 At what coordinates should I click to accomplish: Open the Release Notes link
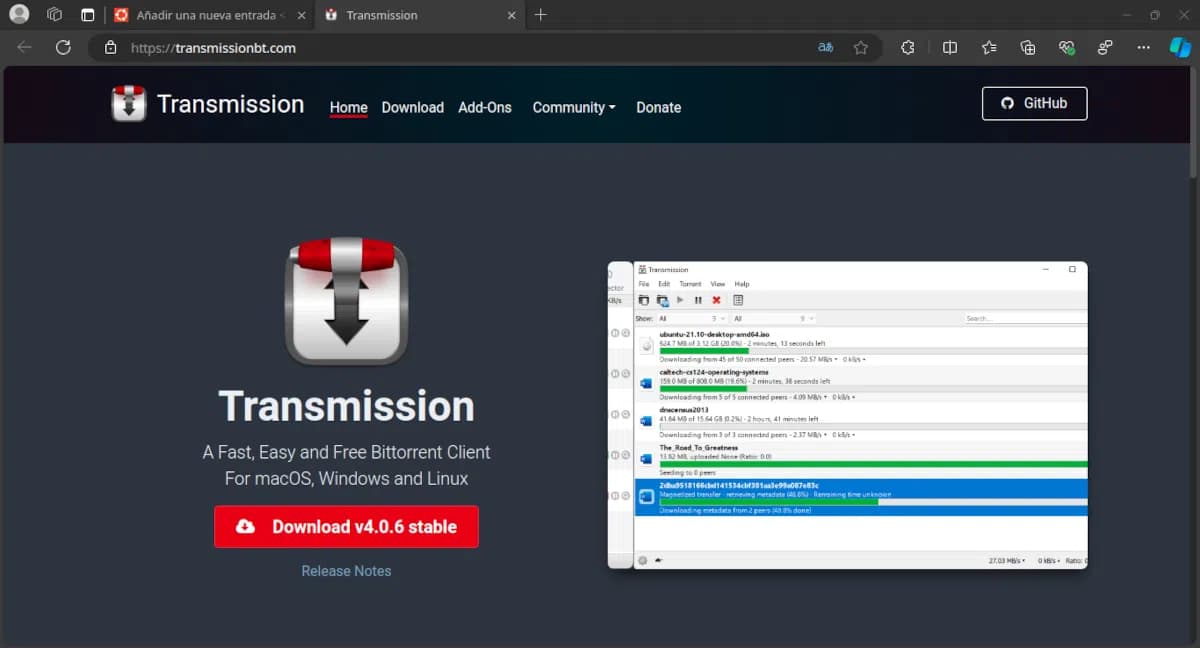[x=346, y=571]
